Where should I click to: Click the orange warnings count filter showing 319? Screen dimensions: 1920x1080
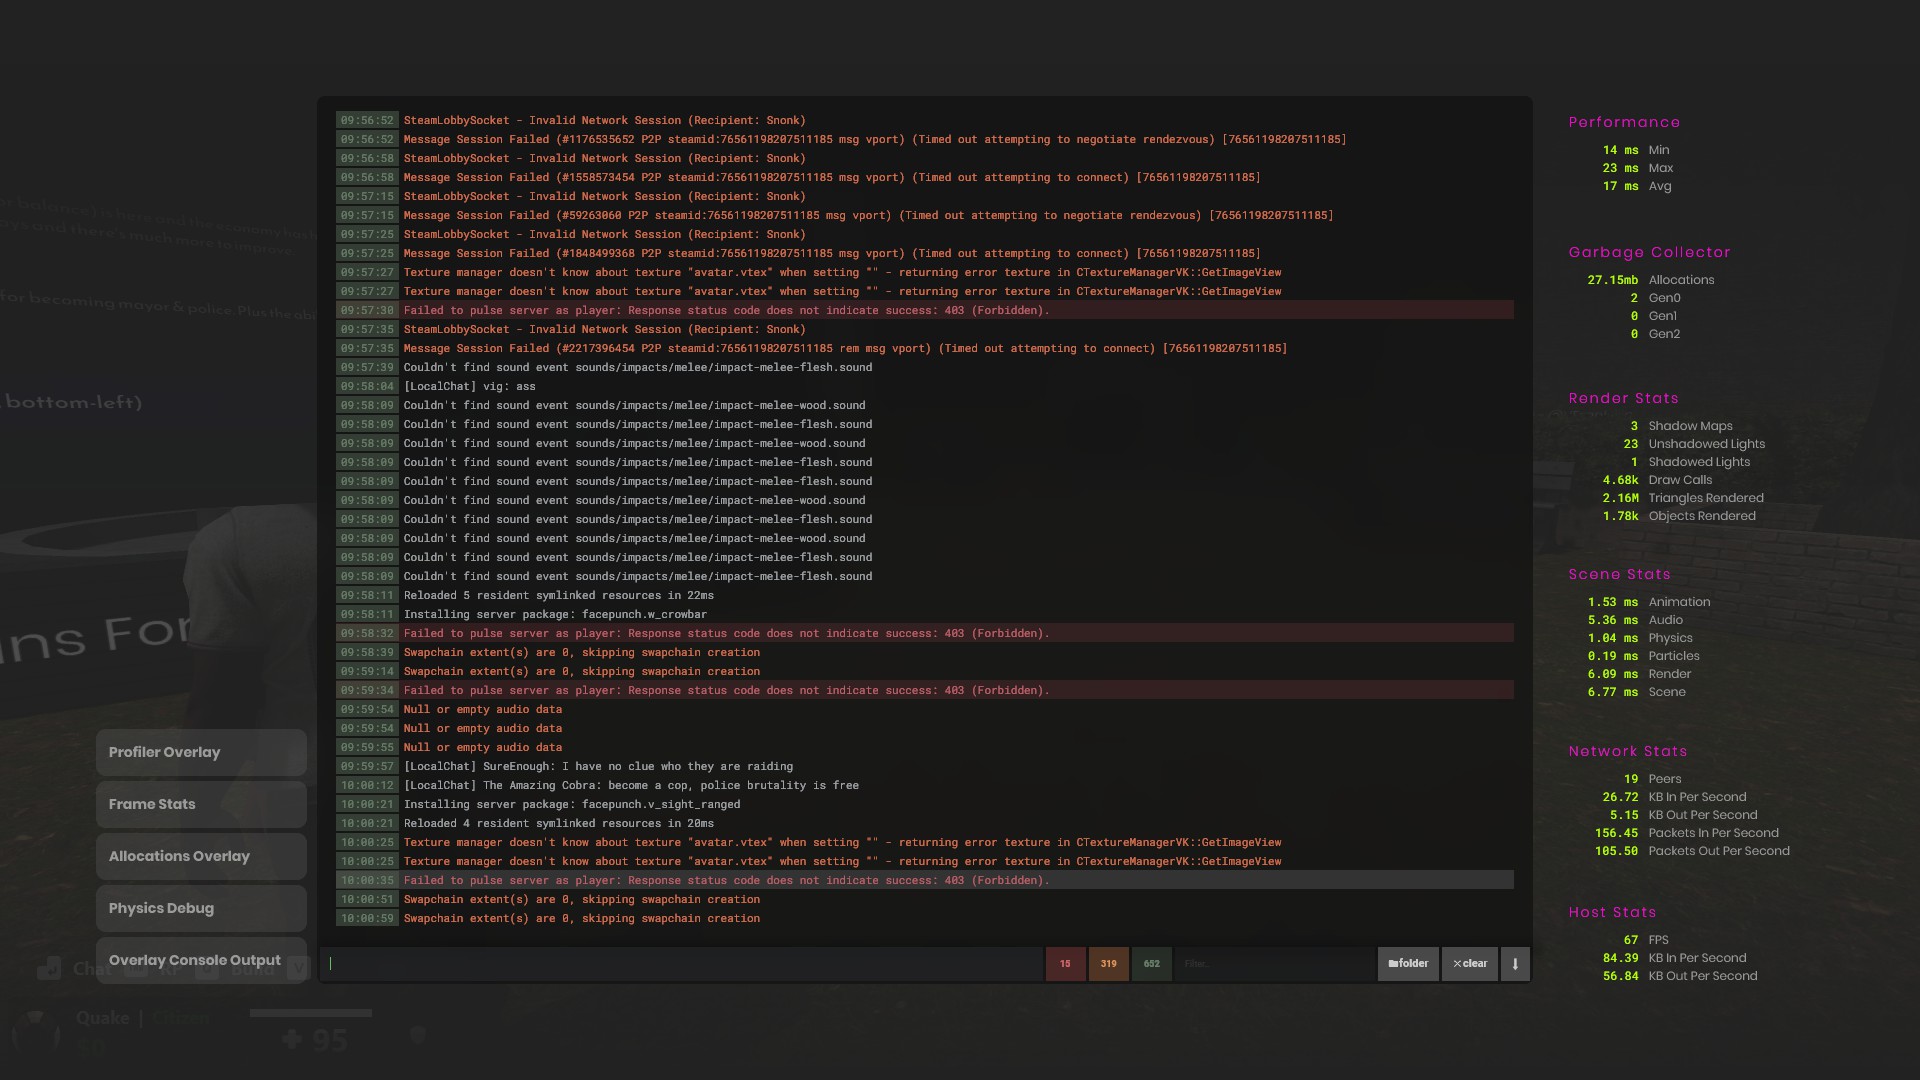click(1108, 964)
